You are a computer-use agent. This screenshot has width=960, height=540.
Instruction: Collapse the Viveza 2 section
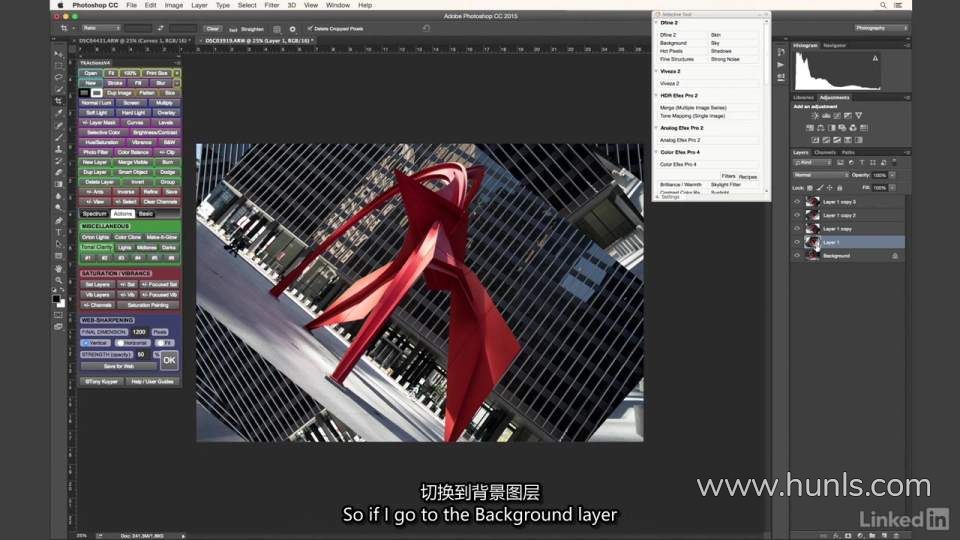(656, 71)
